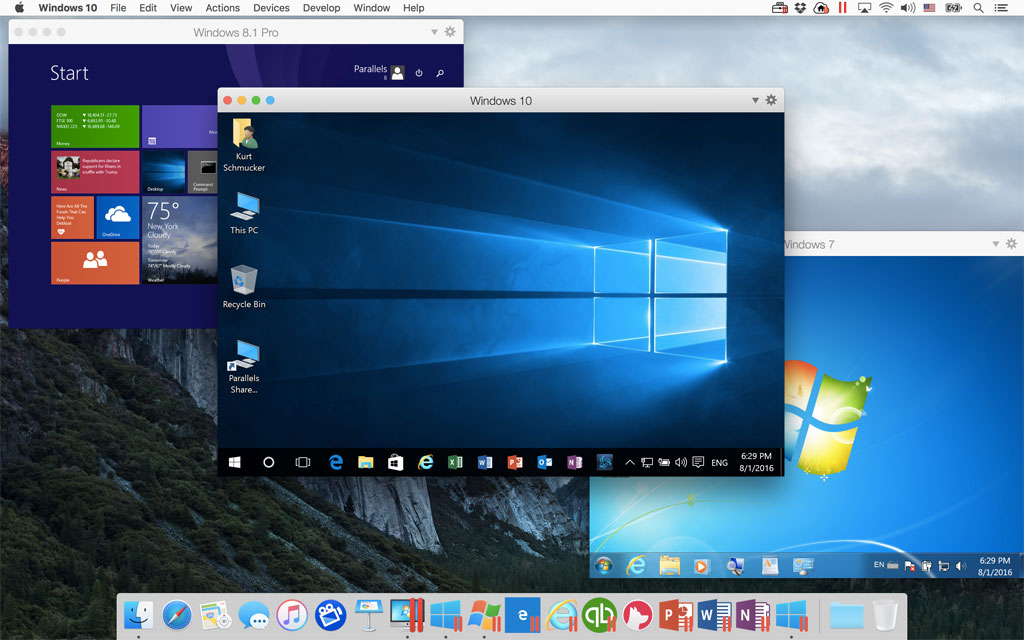Open QuickBooks from the macOS Dock
This screenshot has height=640, width=1024.
[598, 614]
